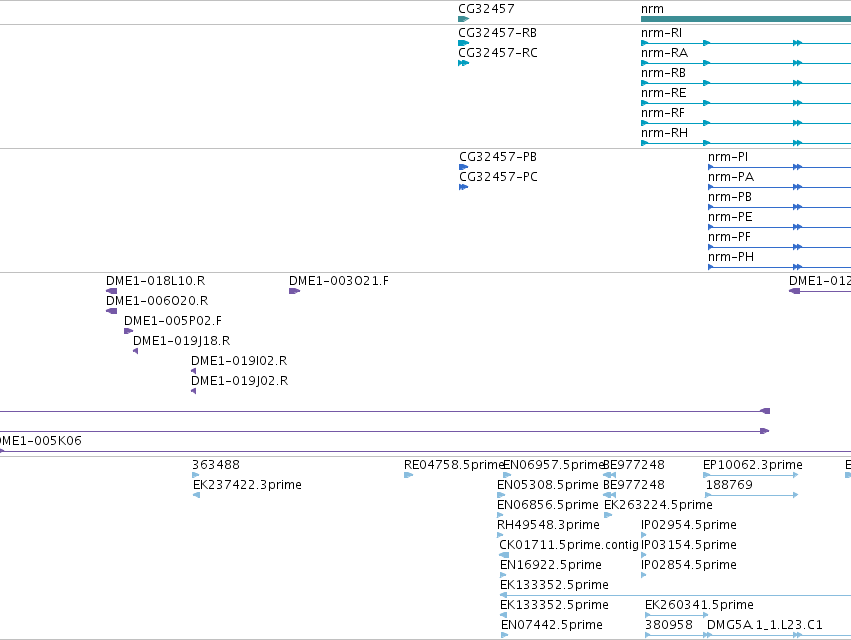Open the EN16922.5prime EST label
This screenshot has height=640, width=851.
(550, 565)
